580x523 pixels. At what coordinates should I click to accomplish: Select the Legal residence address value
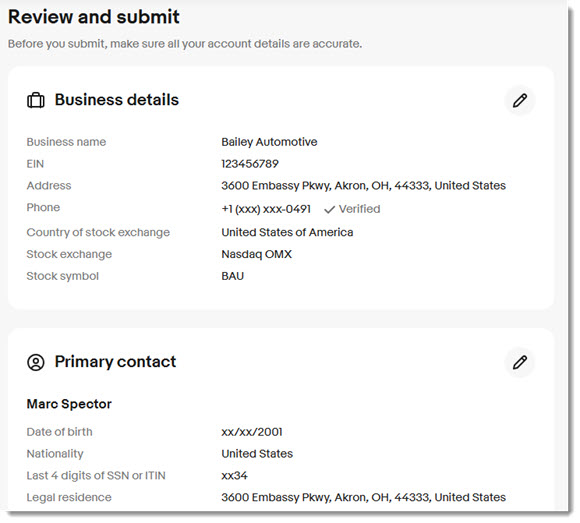coord(363,497)
